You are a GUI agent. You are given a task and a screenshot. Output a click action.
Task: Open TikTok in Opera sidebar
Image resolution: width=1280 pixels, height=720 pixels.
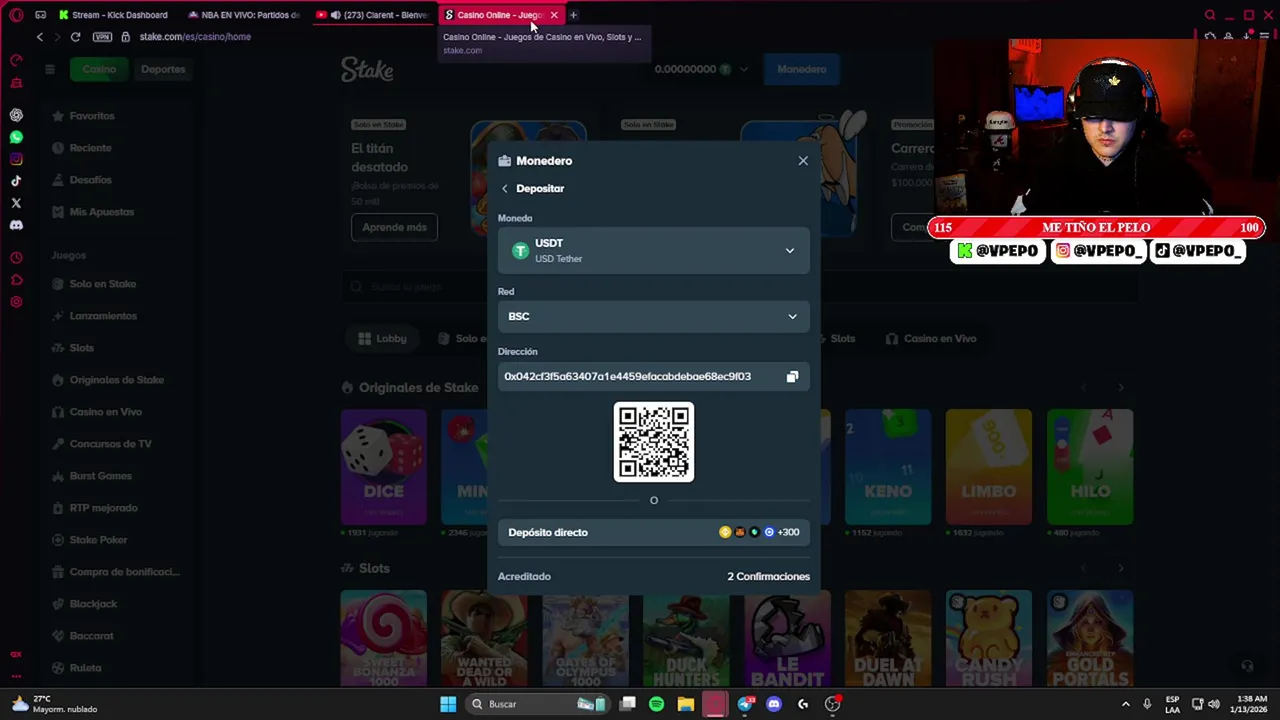tap(16, 181)
